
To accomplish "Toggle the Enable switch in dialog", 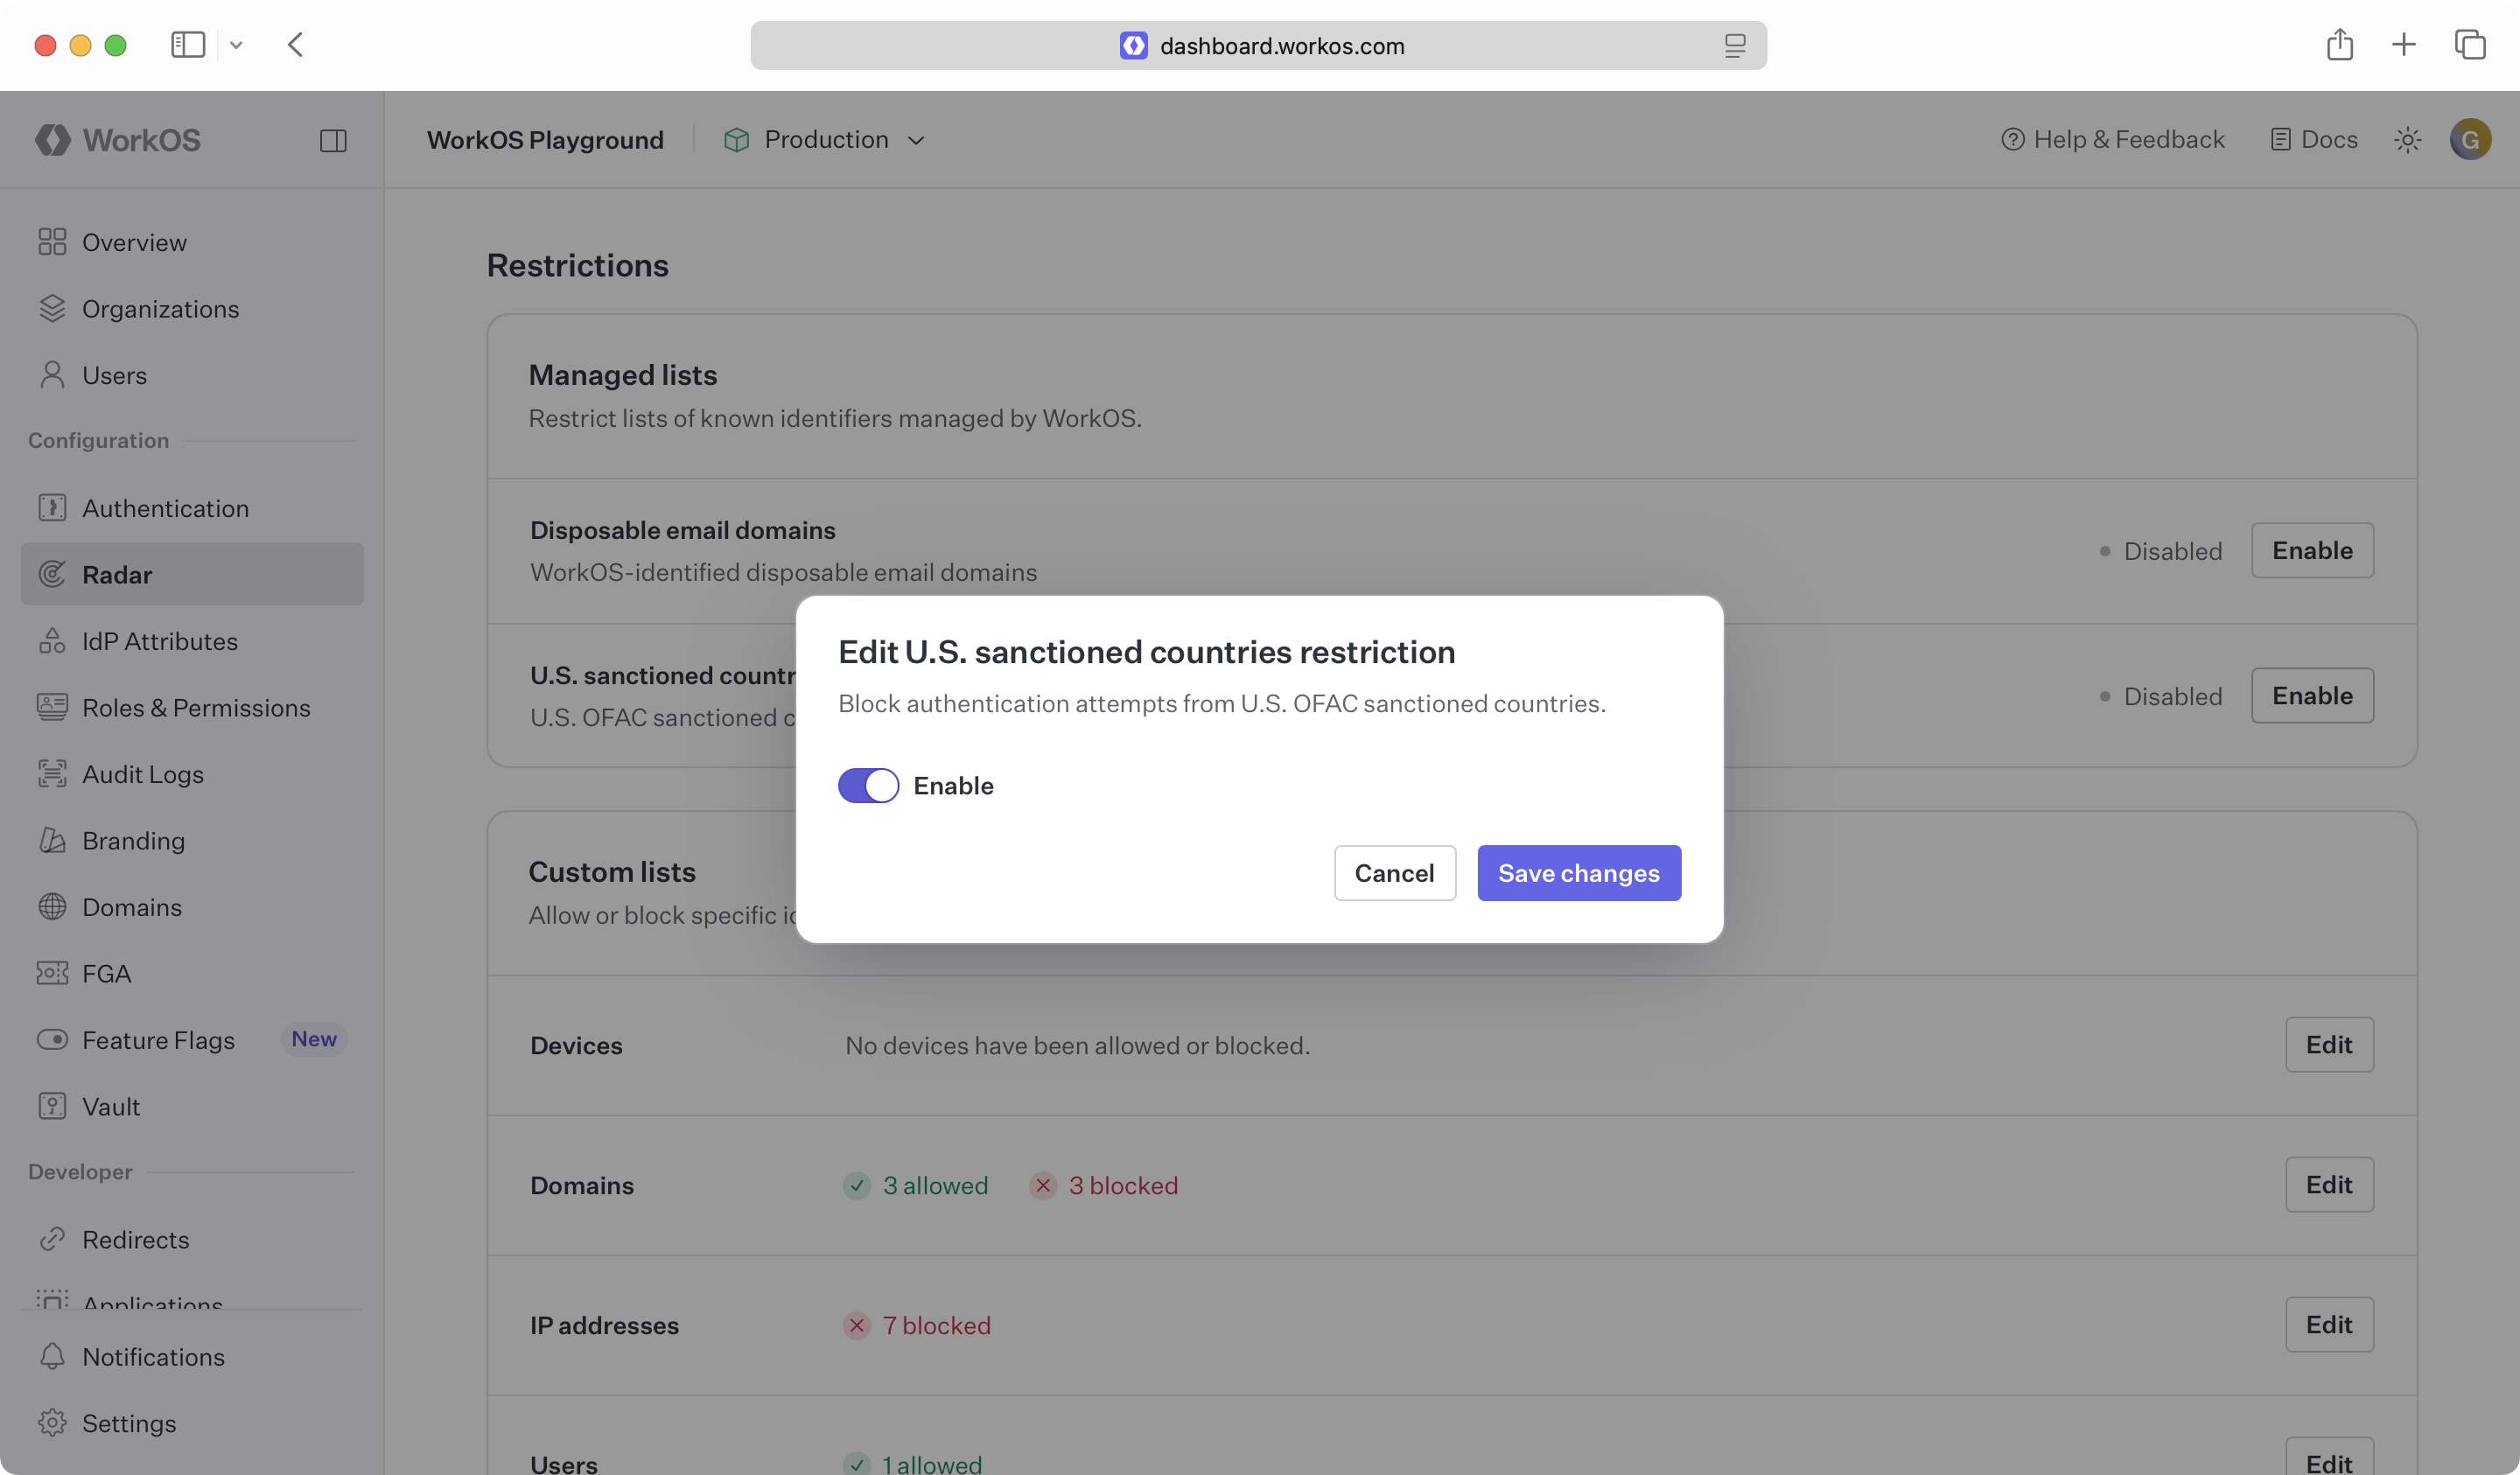I will pos(868,786).
